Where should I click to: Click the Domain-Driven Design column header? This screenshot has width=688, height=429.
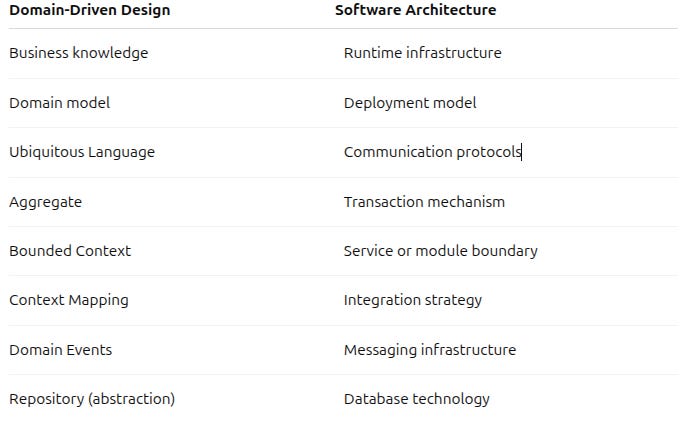90,10
